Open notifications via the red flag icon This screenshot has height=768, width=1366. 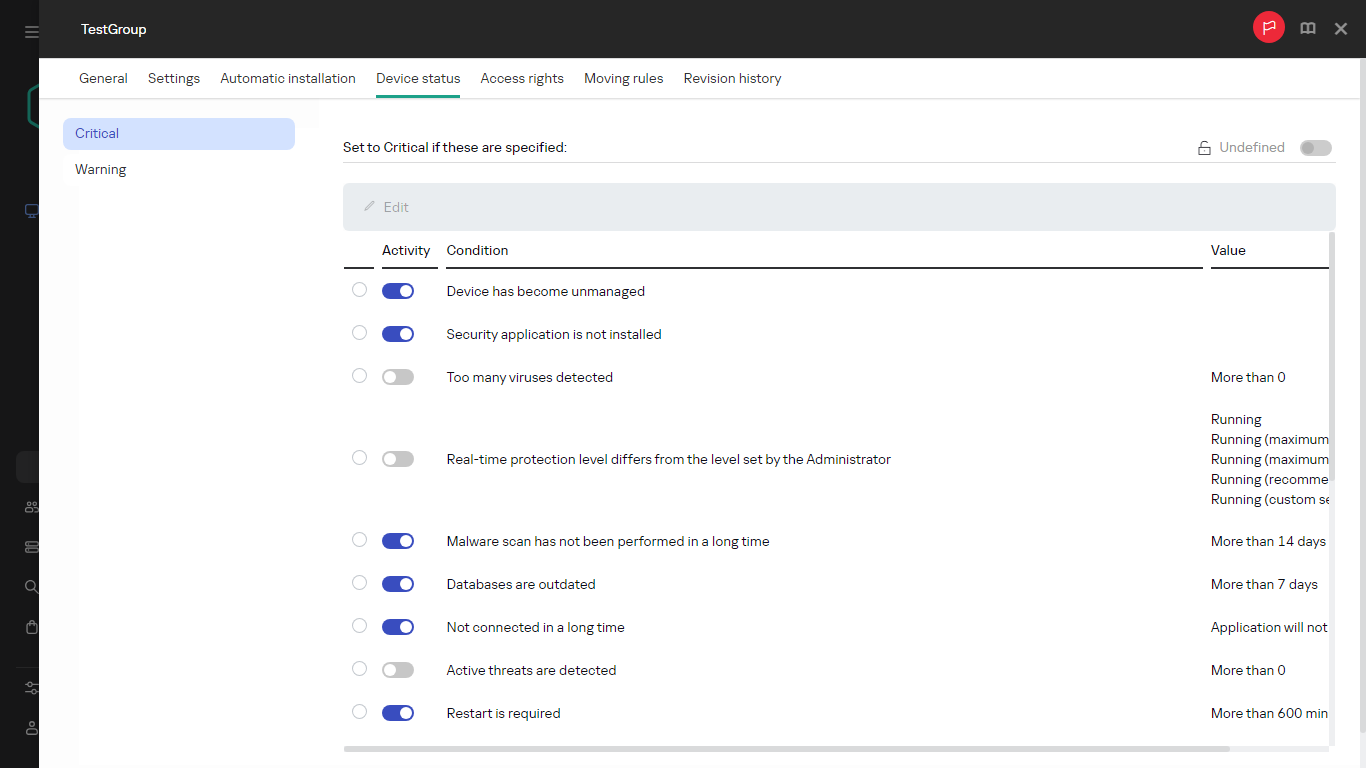click(x=1268, y=27)
